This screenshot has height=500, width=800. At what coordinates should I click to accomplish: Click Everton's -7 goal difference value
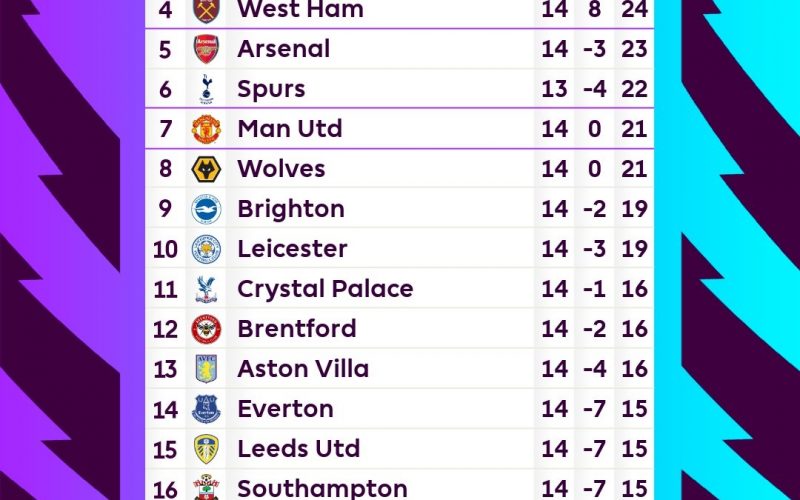[594, 409]
